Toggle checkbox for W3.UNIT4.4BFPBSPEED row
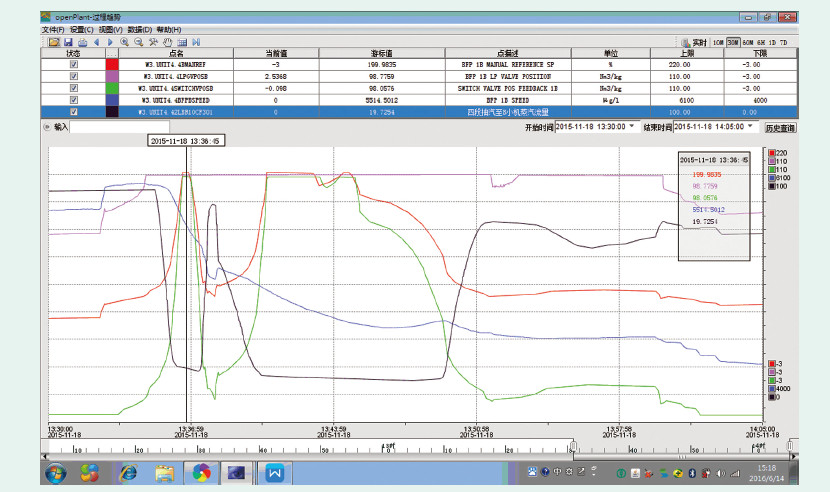 click(74, 100)
